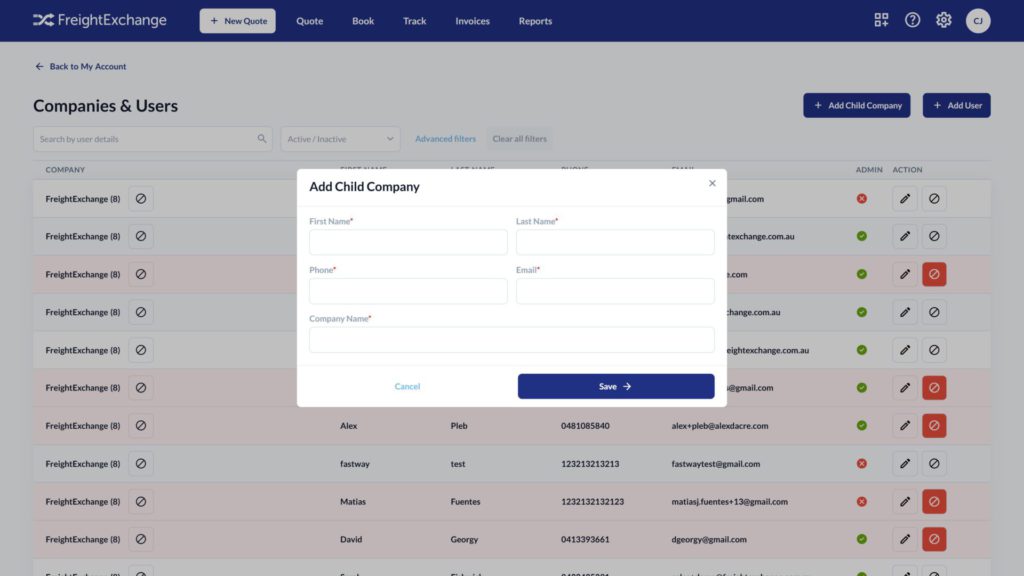Edit the fastway test user row
Viewport: 1024px width, 576px height.
click(904, 464)
